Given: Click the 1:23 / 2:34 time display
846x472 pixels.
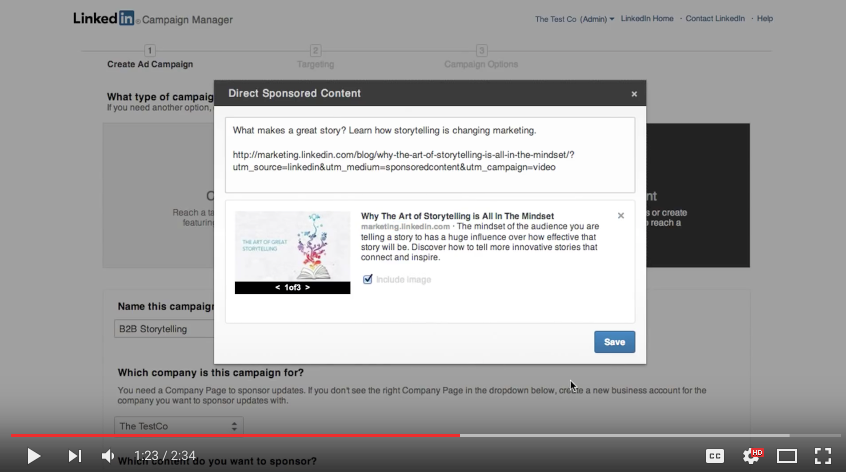Looking at the screenshot, I should click(165, 456).
